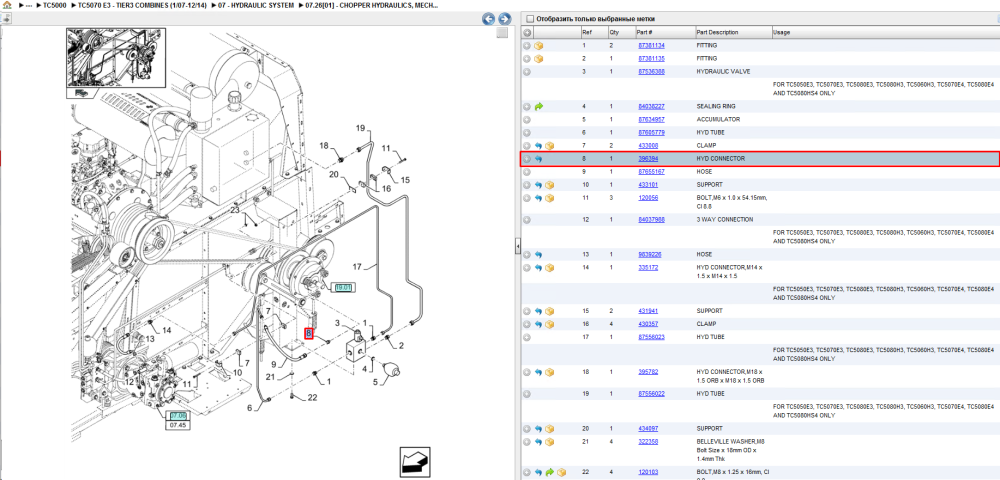Viewport: 1000px width, 480px height.
Task: Click the blue arrow on SUPPORT 431941 row
Action: 538,311
